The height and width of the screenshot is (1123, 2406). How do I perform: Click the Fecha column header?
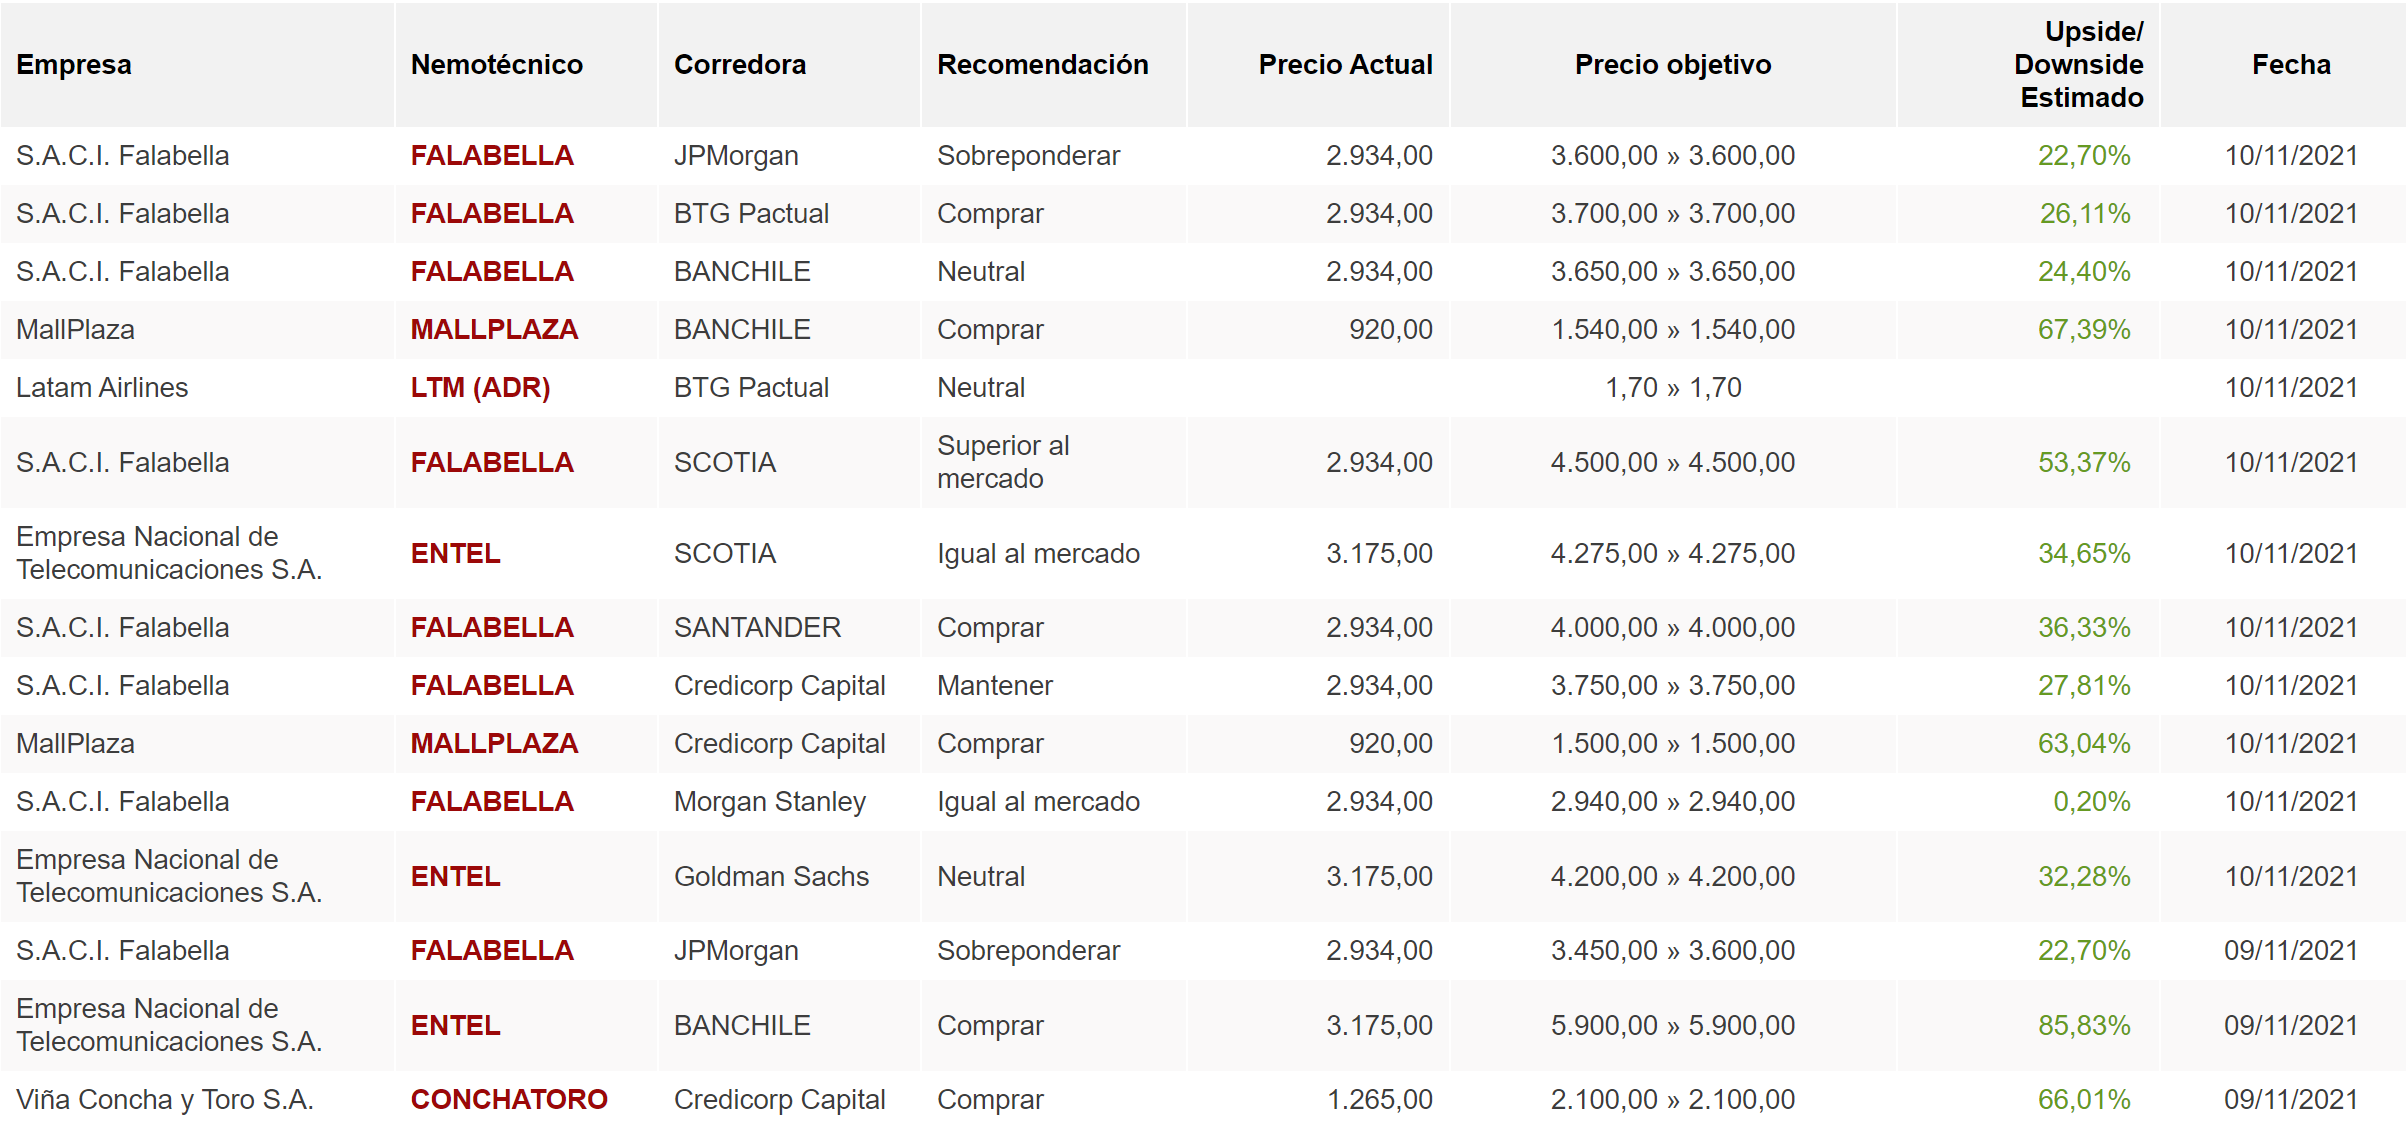[x=2290, y=65]
